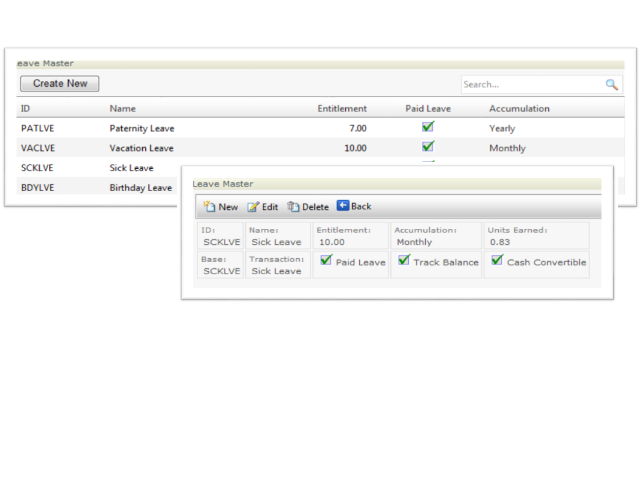Sort by the Accumulation column header

tap(519, 108)
